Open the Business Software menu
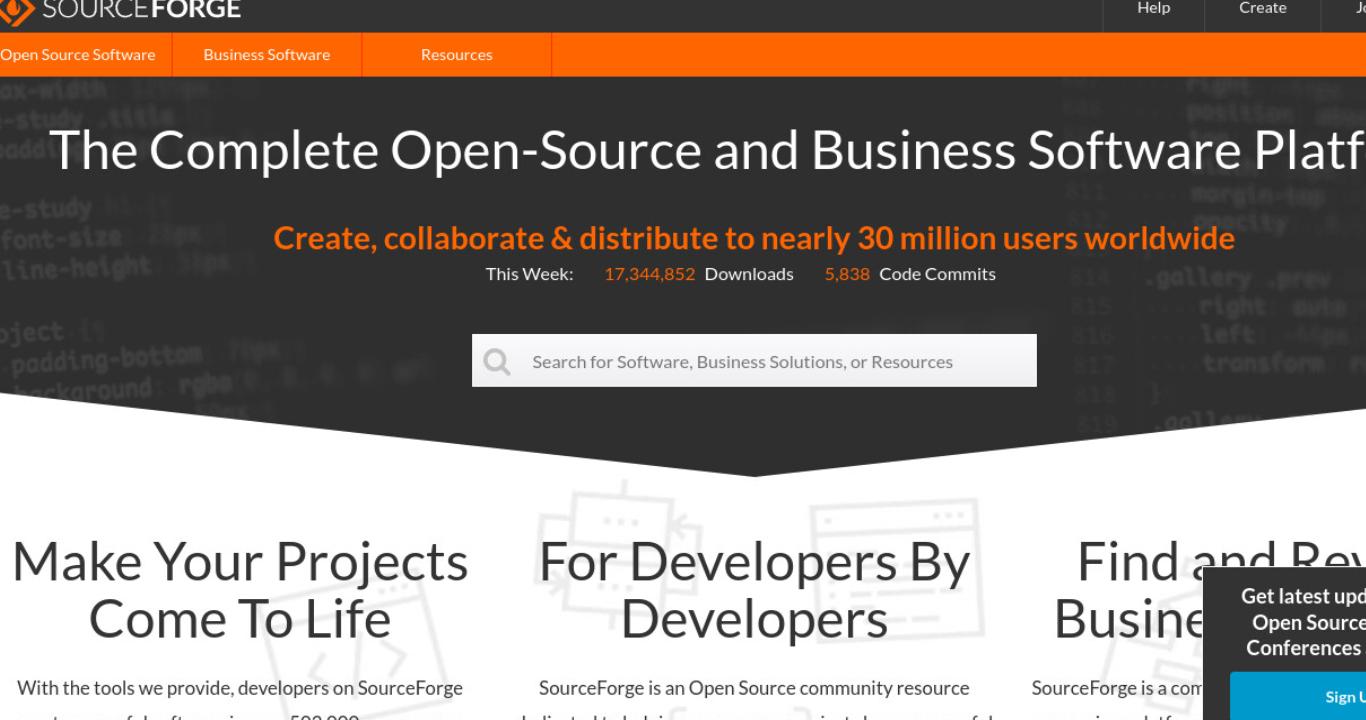The height and width of the screenshot is (720, 1366). 267,55
